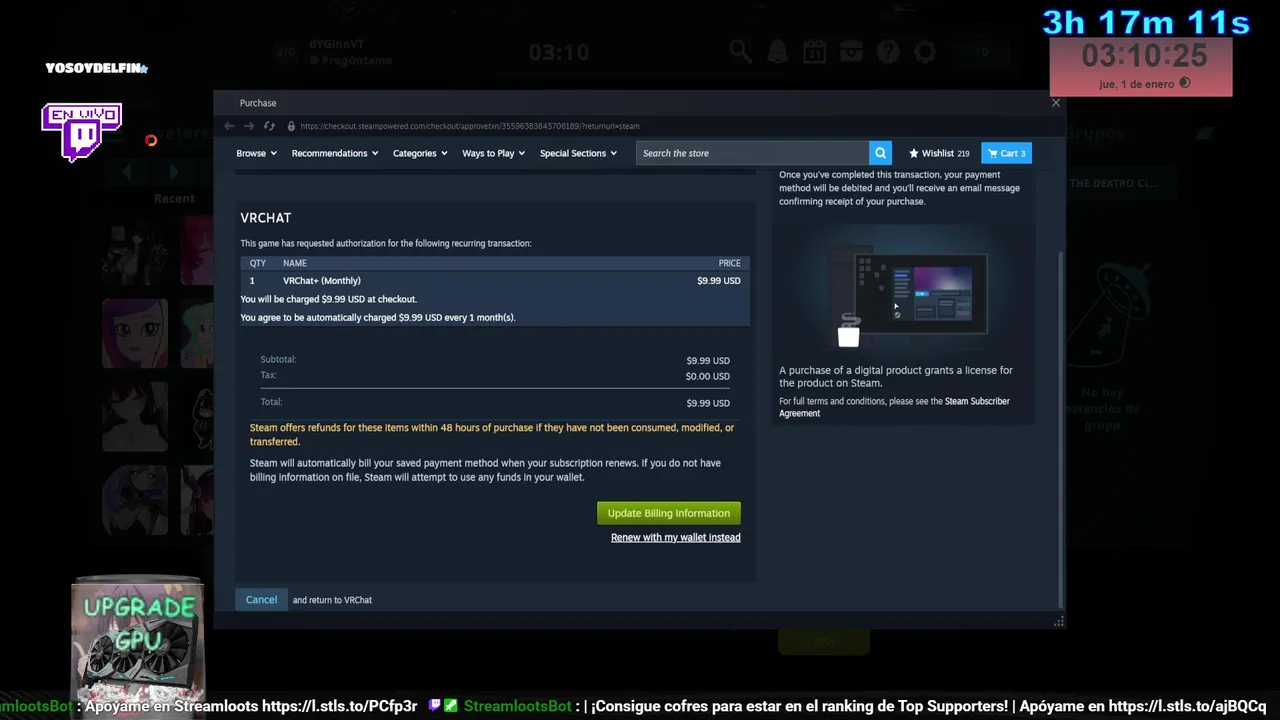This screenshot has width=1280, height=720.
Task: Click the Purchase window resize grip
Action: (x=1058, y=622)
